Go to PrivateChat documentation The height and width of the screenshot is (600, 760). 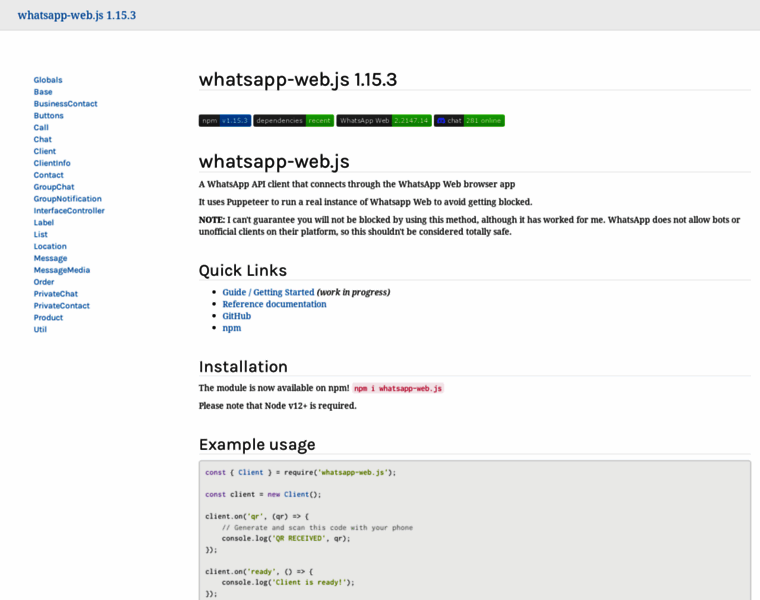pos(56,294)
